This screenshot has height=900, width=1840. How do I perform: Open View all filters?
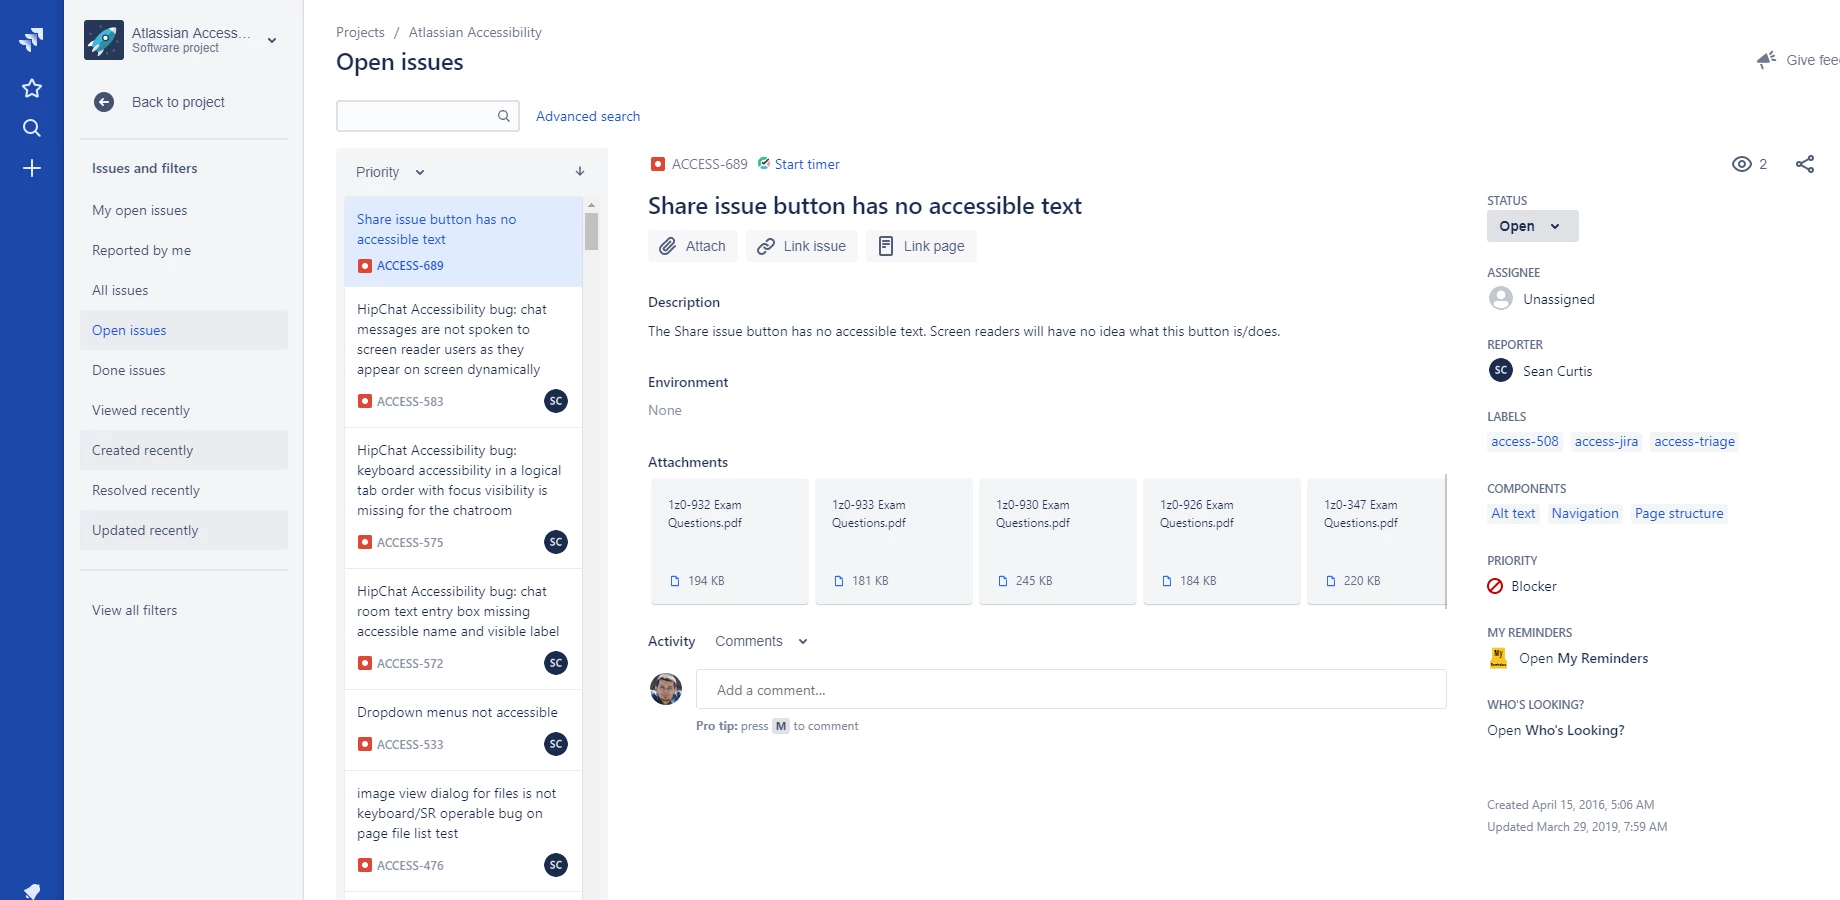[184, 610]
